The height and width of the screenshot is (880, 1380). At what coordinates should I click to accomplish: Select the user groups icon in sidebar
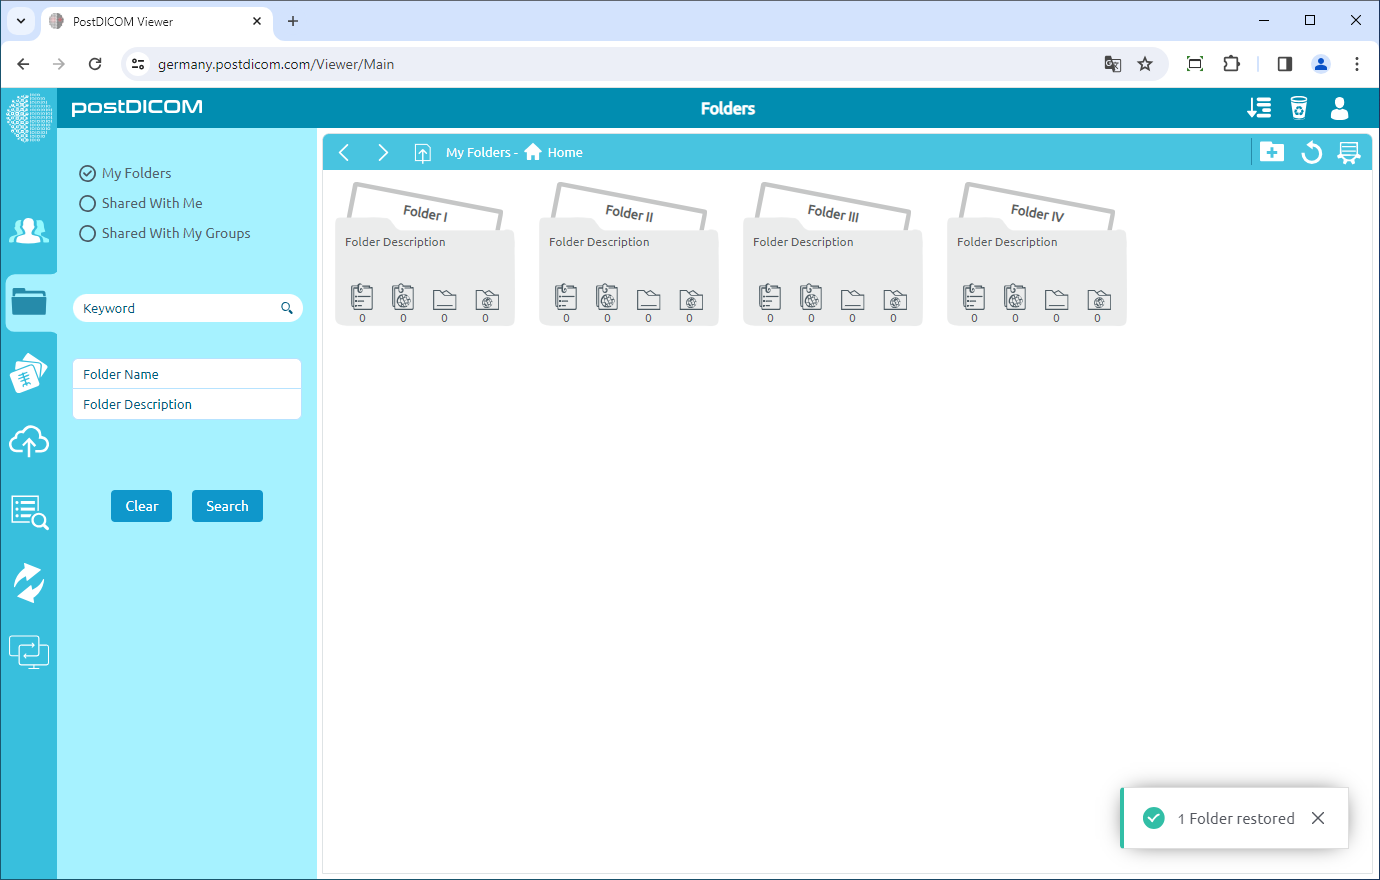29,231
